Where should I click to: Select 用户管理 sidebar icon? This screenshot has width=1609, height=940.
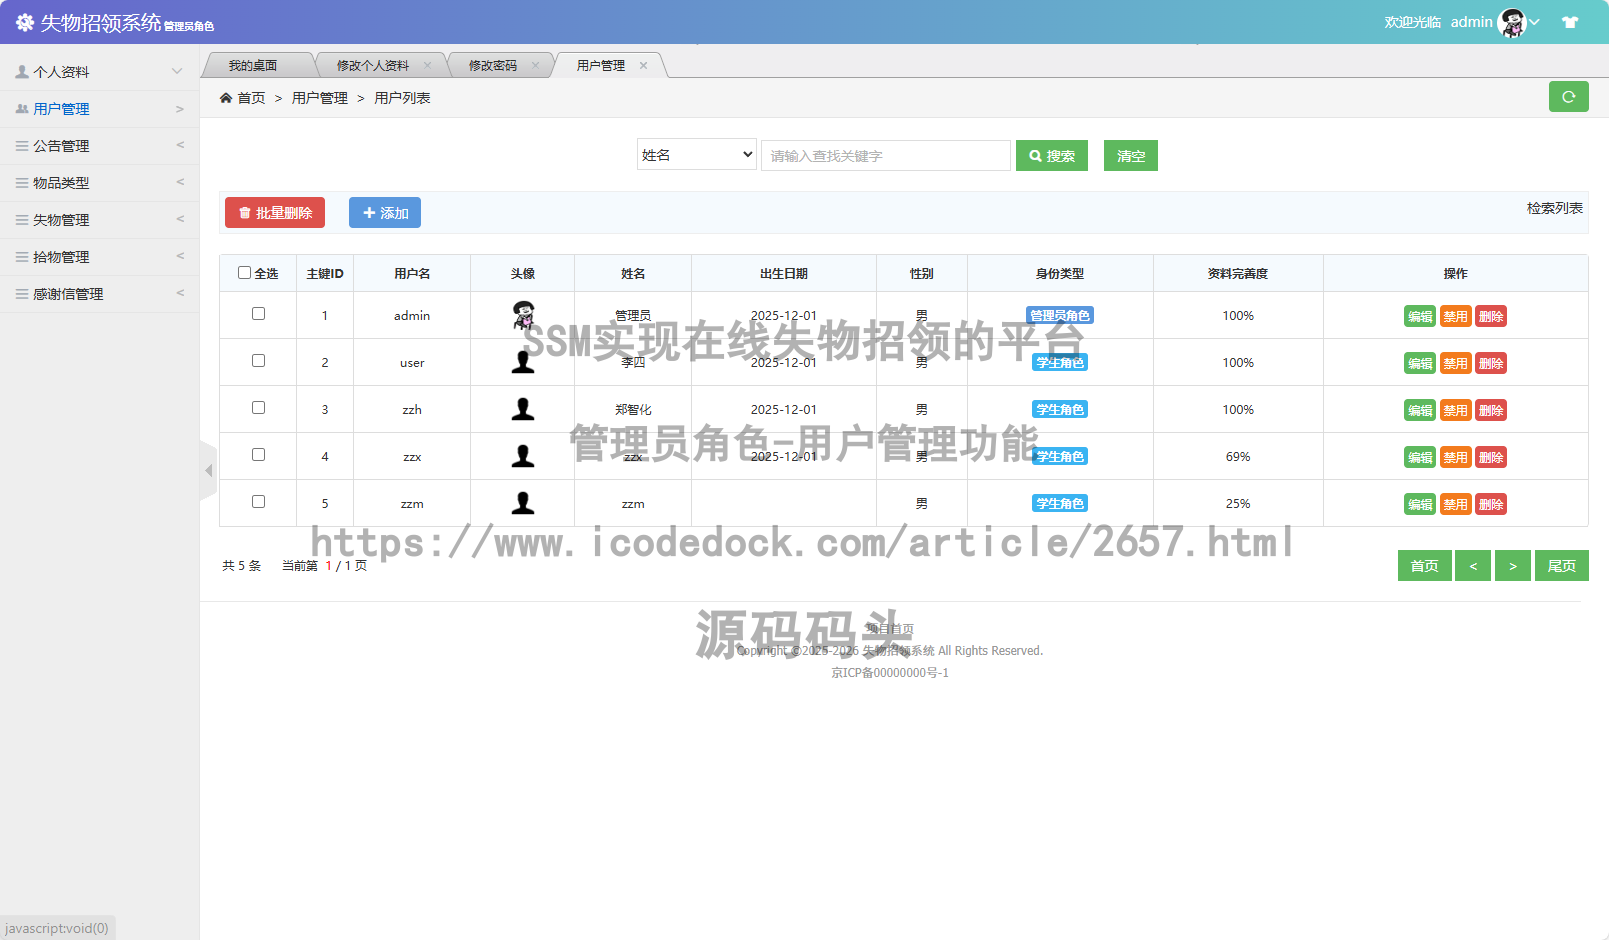(x=20, y=108)
